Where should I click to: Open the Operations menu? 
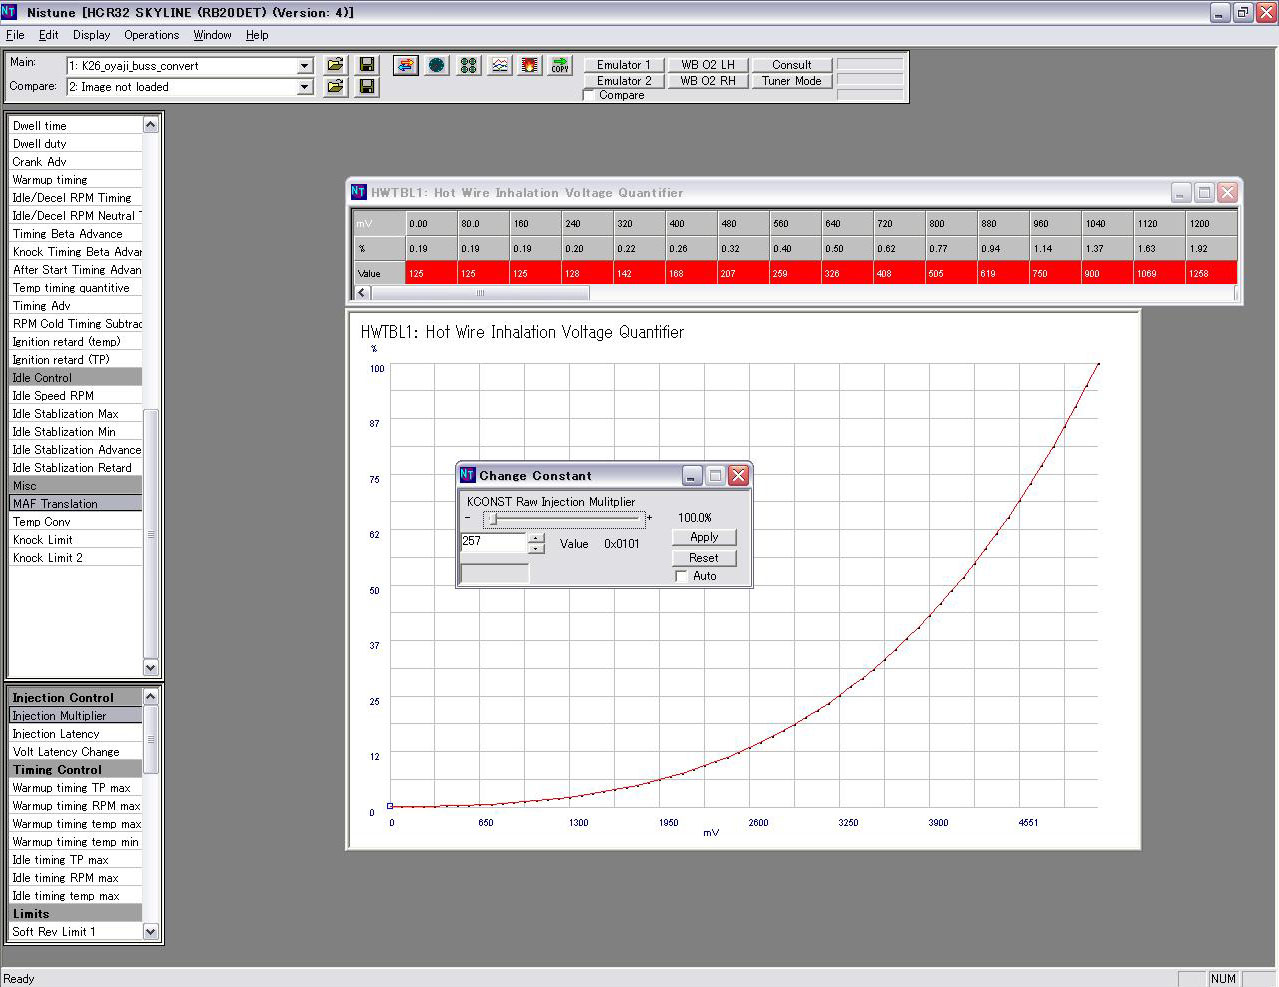[x=151, y=35]
